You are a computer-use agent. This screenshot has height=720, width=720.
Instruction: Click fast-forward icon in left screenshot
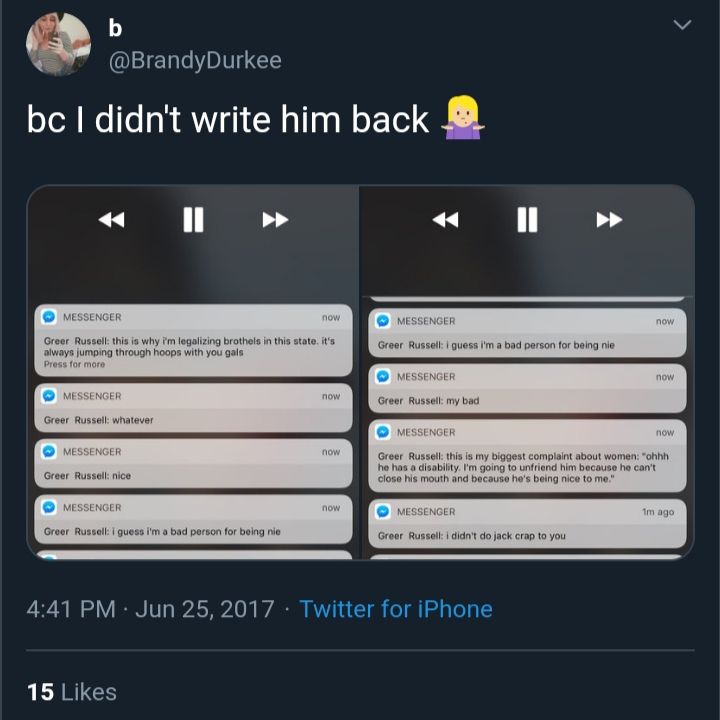[275, 219]
